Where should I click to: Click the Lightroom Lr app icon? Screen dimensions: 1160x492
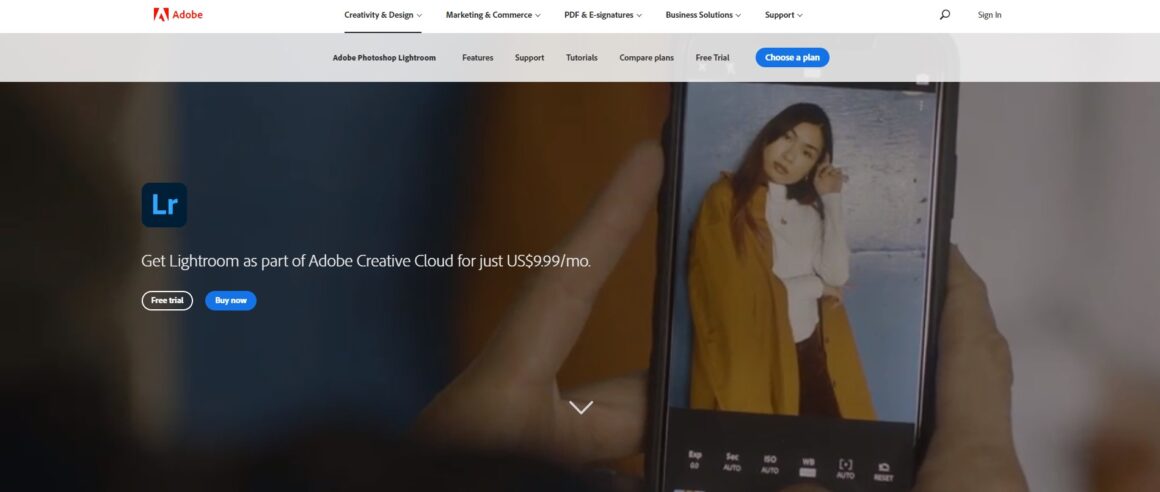coord(164,205)
